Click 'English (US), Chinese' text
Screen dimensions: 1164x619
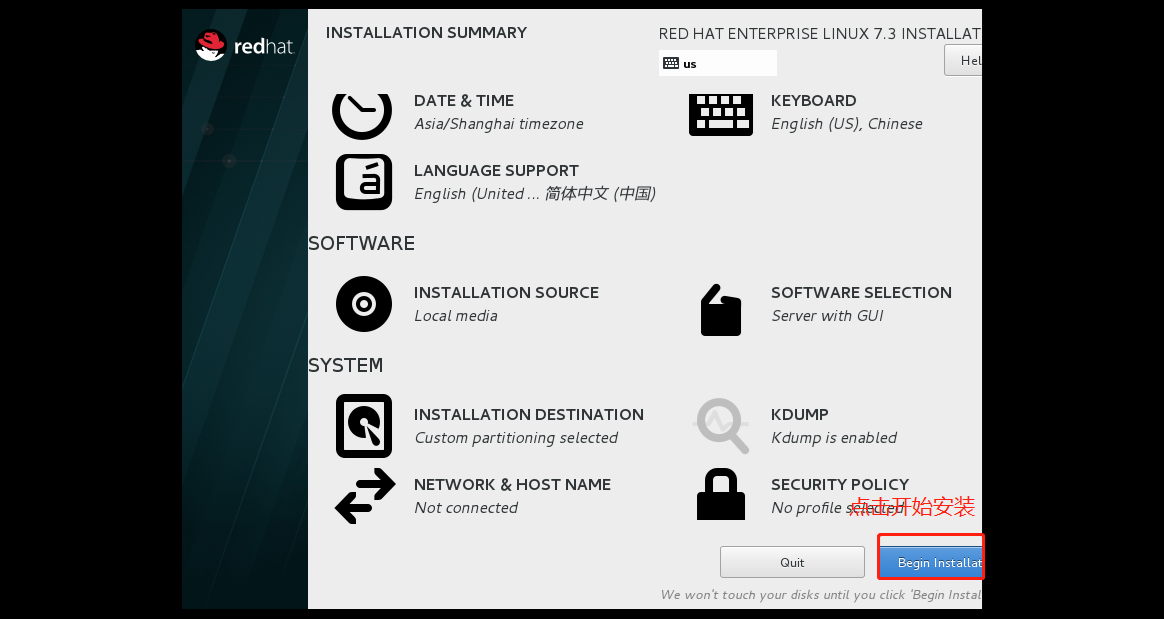[x=846, y=124]
